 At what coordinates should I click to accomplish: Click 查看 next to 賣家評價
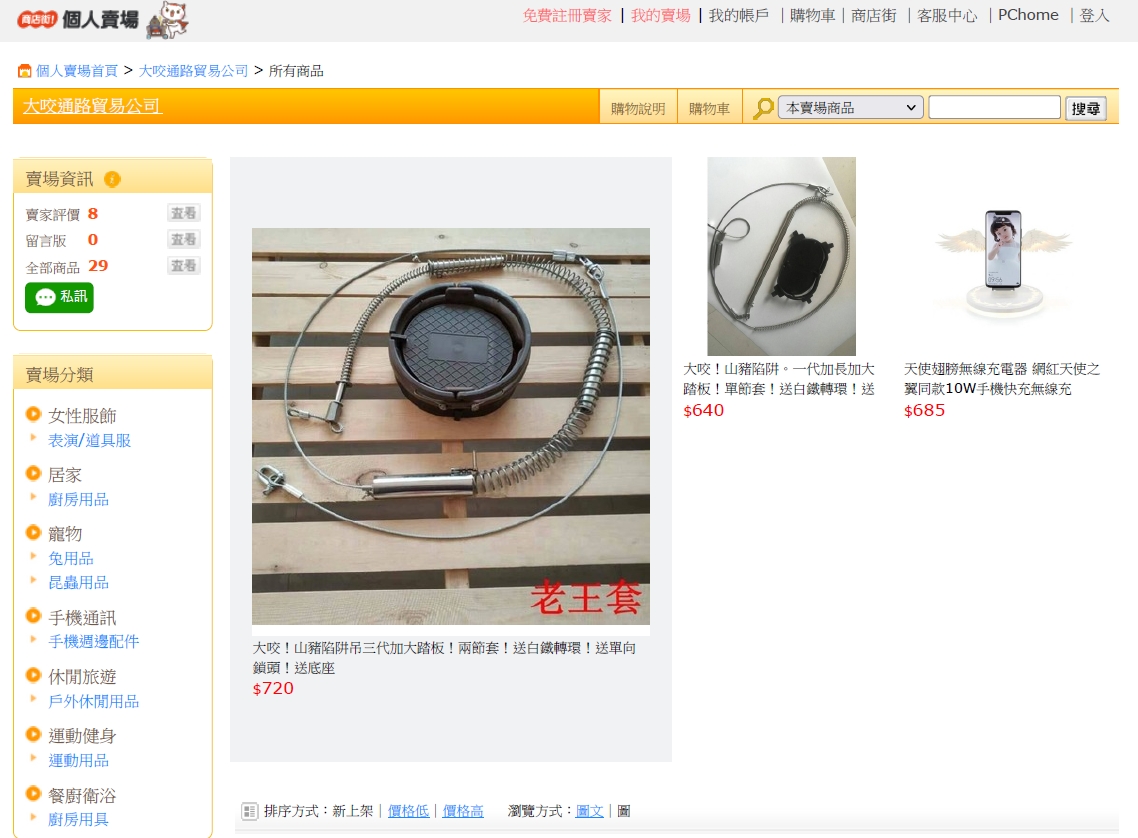[x=183, y=213]
